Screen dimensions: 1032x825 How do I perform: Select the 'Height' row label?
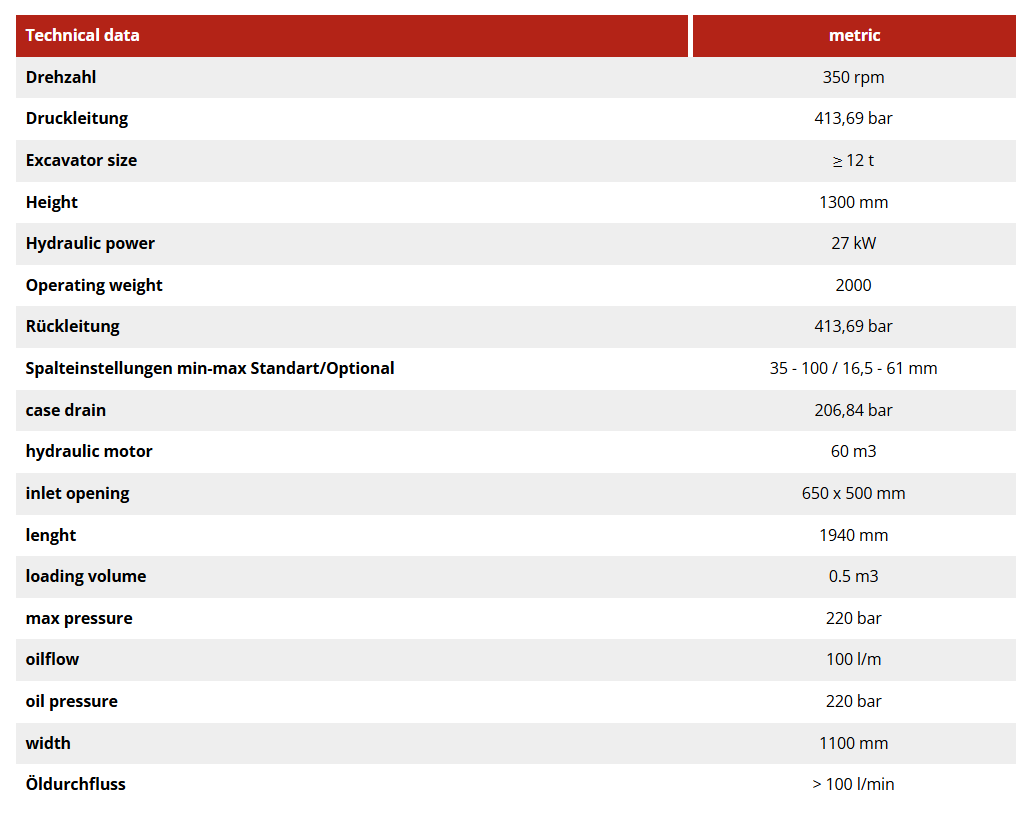[51, 202]
